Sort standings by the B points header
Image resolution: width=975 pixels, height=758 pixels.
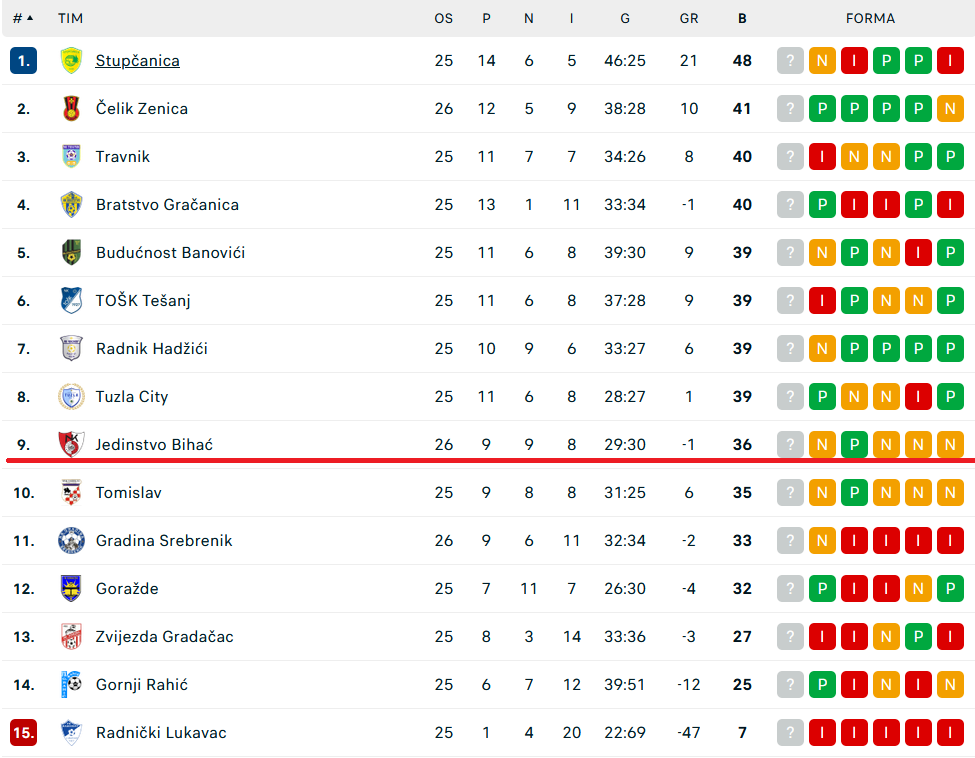[742, 18]
